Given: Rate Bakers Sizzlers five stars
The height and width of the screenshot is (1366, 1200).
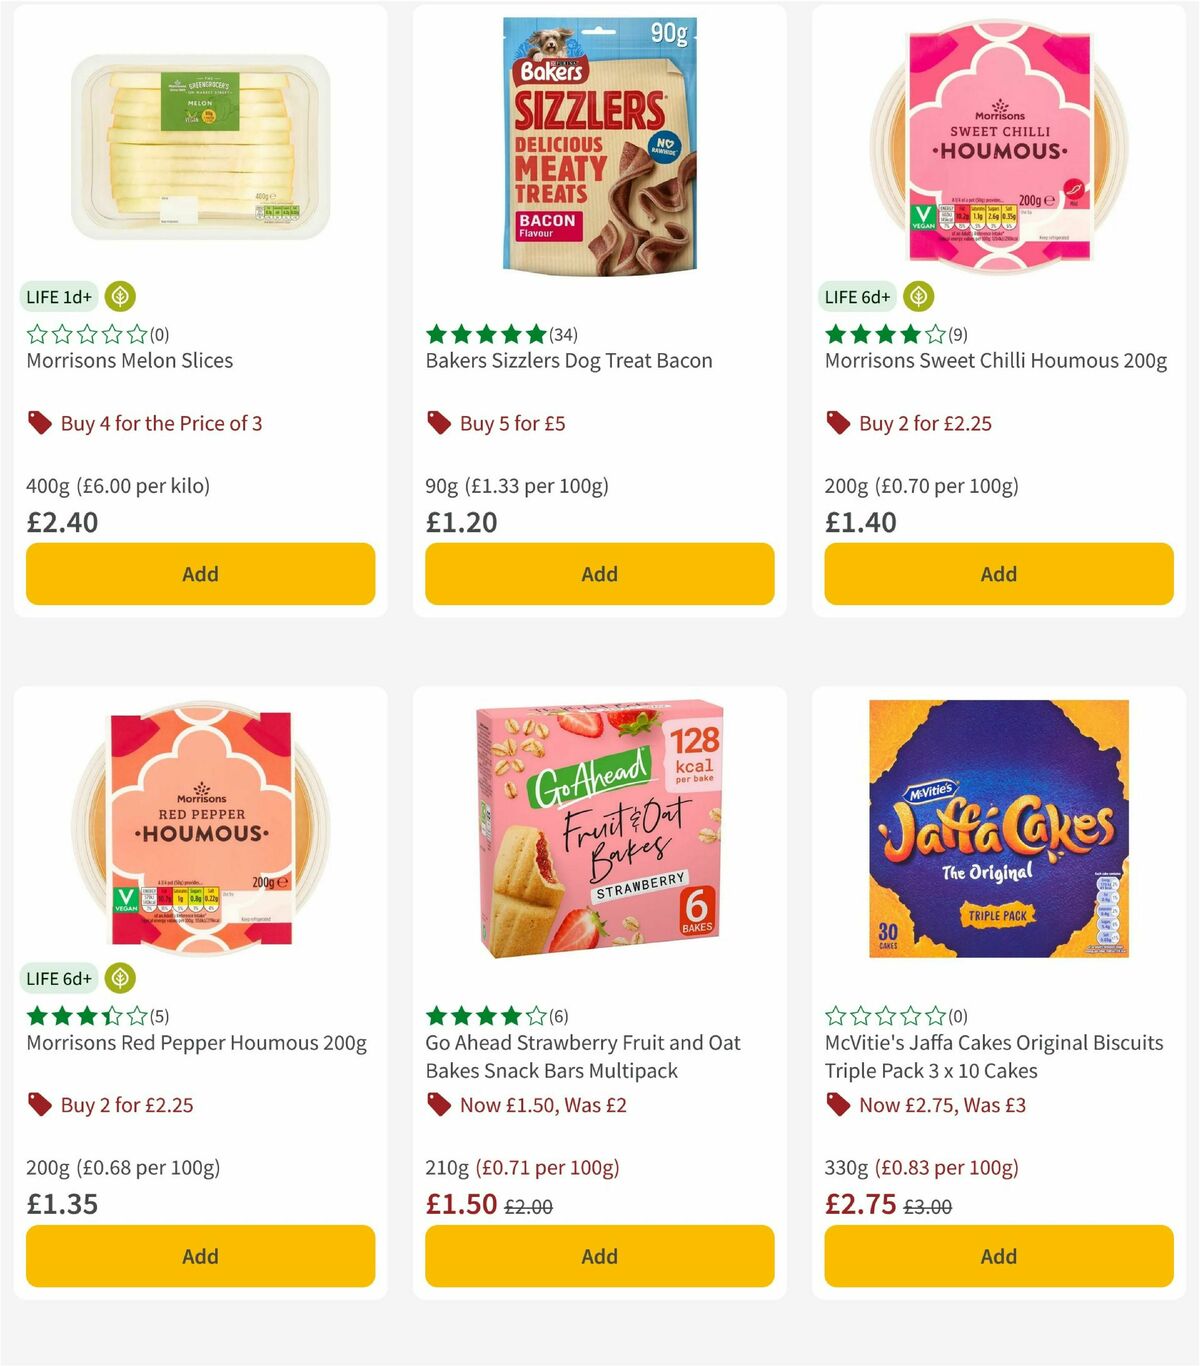Looking at the screenshot, I should click(537, 335).
